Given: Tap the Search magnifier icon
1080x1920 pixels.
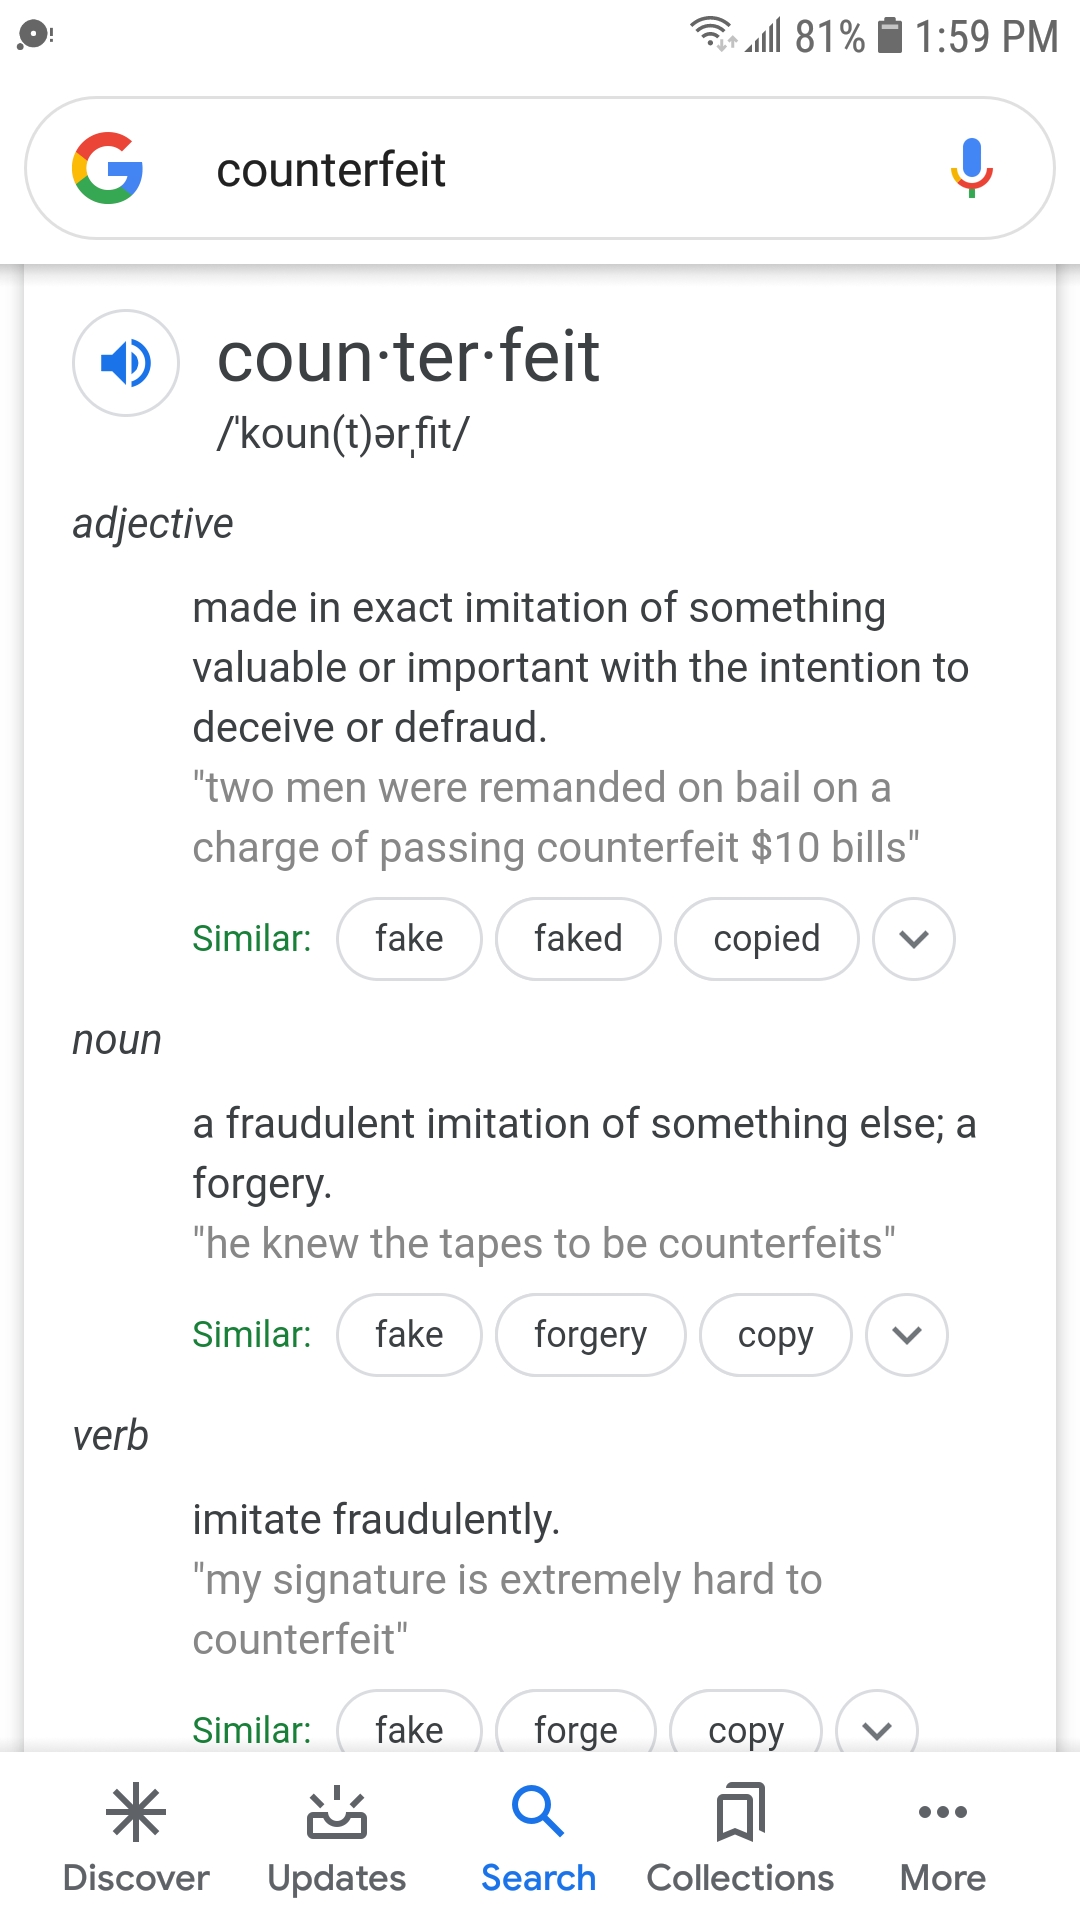Looking at the screenshot, I should 538,1812.
